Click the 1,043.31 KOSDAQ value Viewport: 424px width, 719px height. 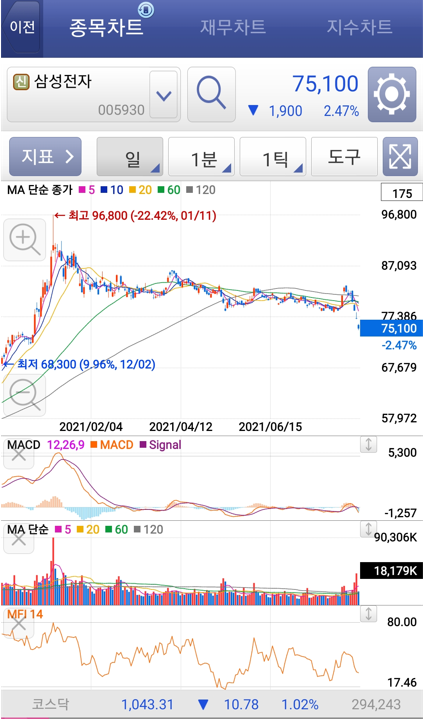pyautogui.click(x=147, y=704)
